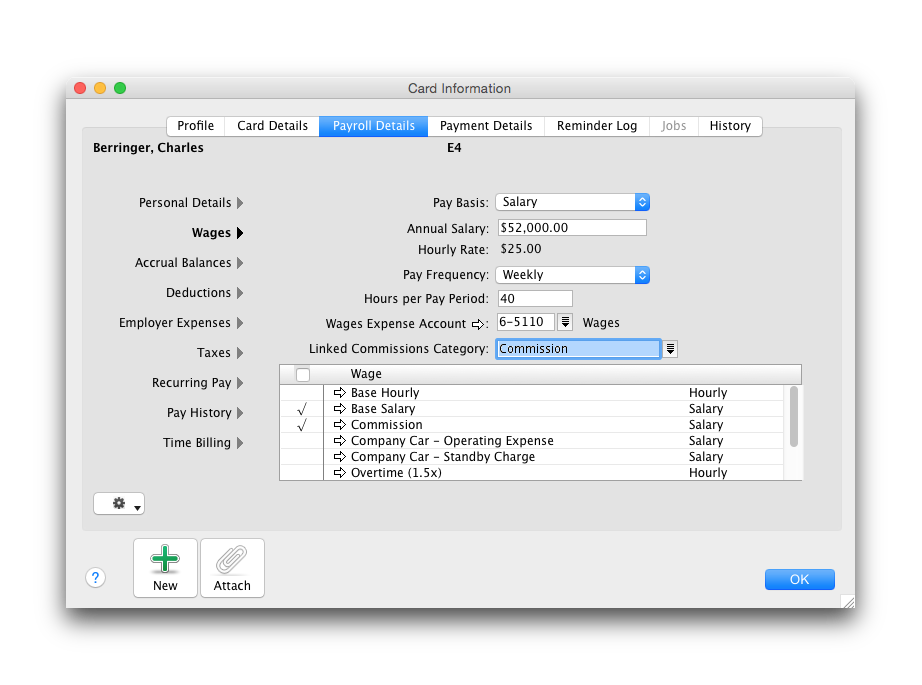Toggle the select-all wage header checkbox
Viewport: 922px width, 685px height.
pyautogui.click(x=303, y=374)
